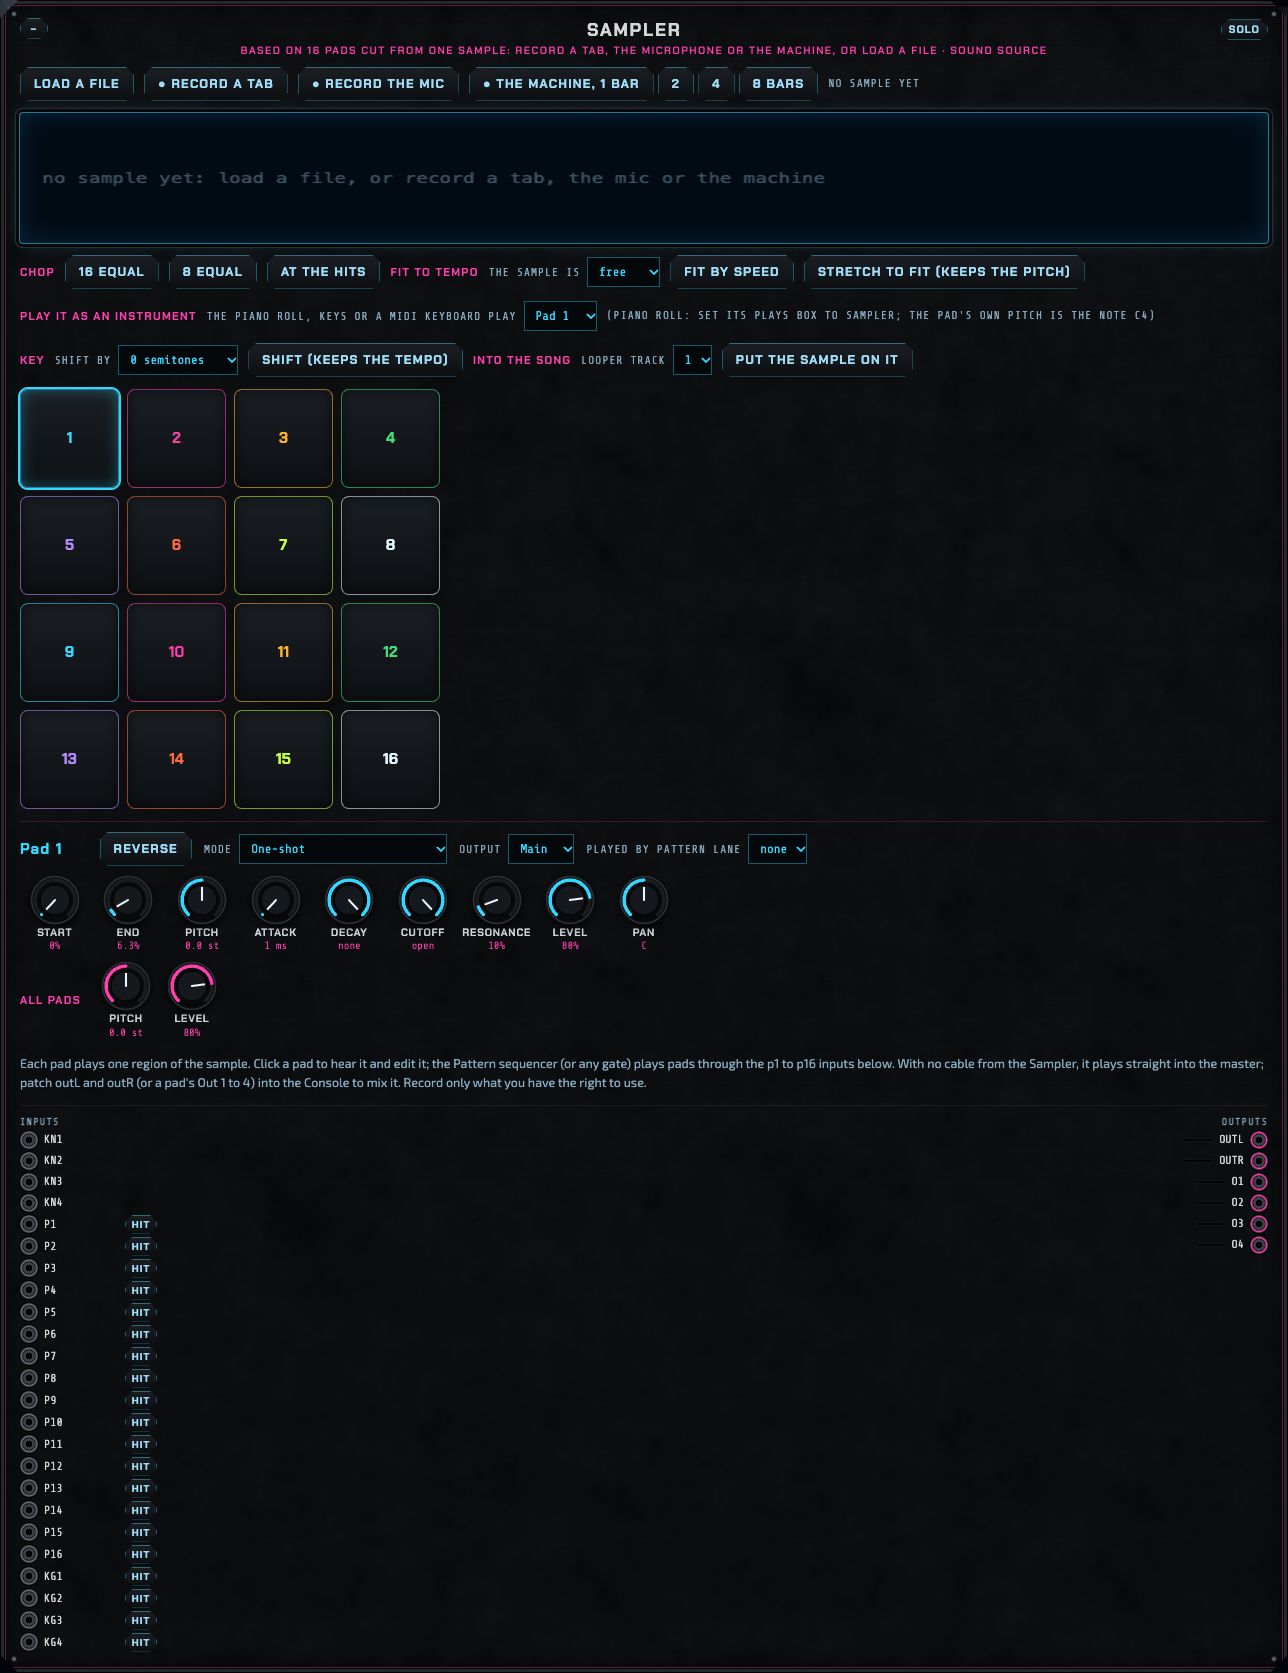Click the KN3 input jack

click(x=29, y=1181)
